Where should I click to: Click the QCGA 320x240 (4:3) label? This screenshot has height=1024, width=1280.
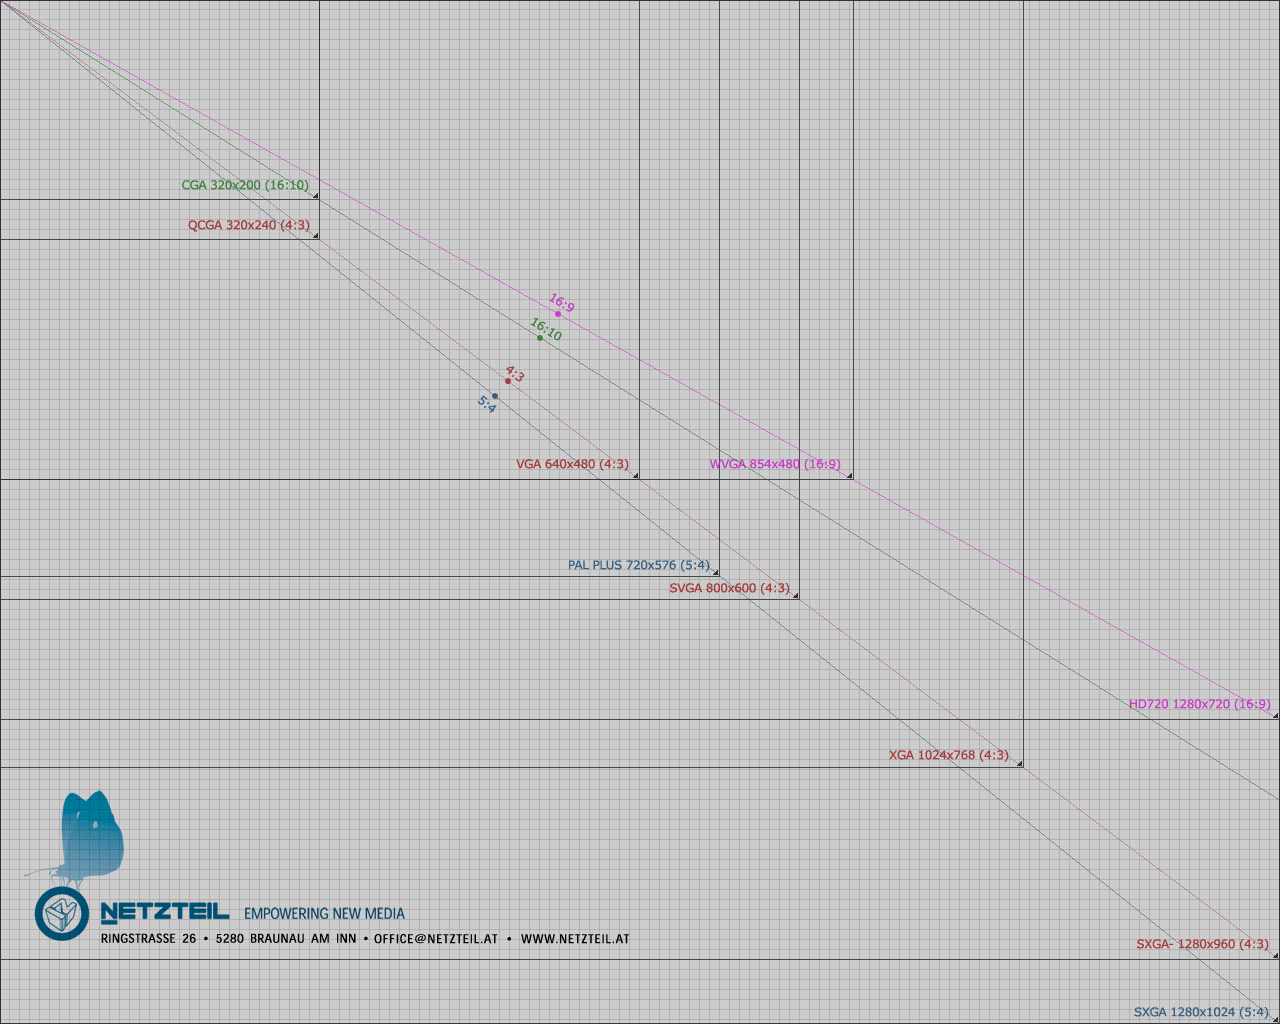(249, 225)
